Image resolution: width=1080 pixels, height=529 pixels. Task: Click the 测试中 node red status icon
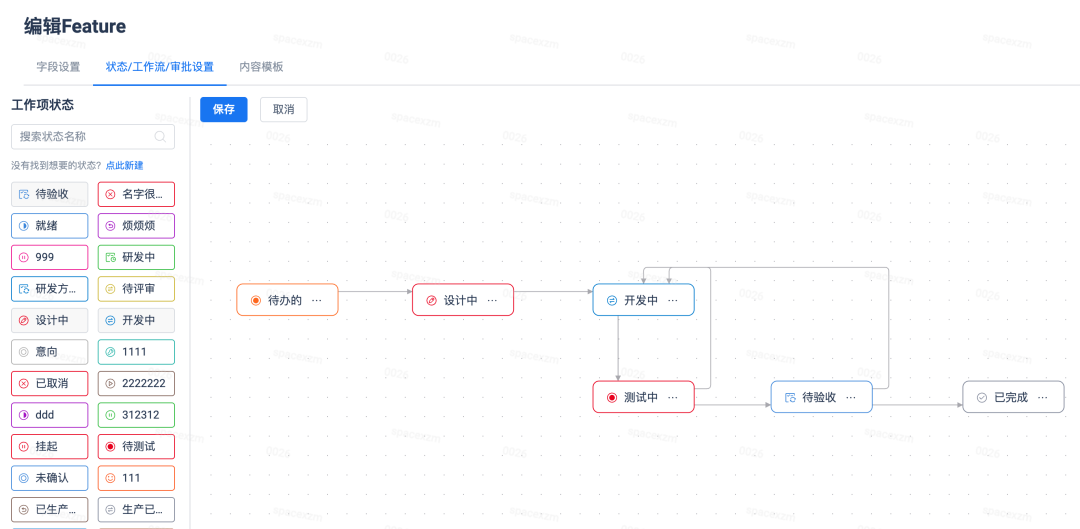tap(612, 398)
